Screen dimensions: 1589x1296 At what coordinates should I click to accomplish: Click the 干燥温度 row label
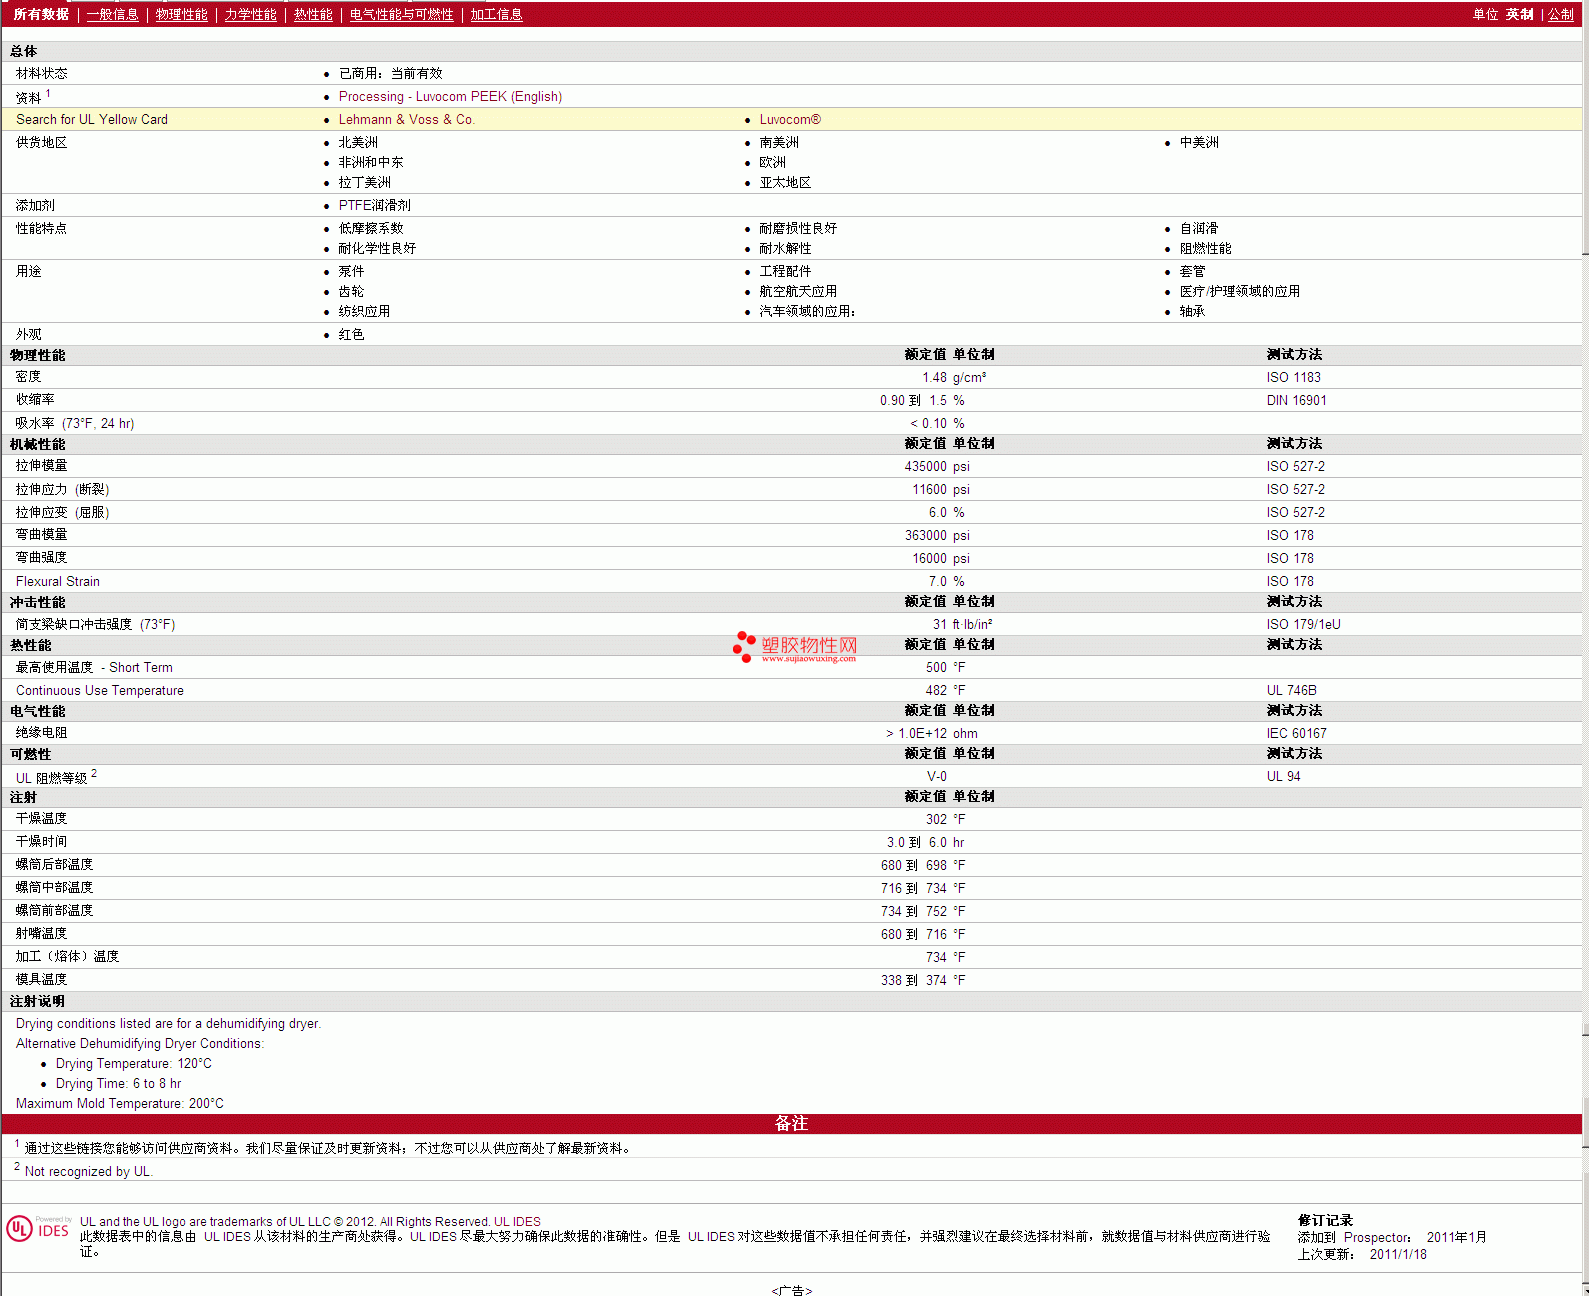(41, 818)
